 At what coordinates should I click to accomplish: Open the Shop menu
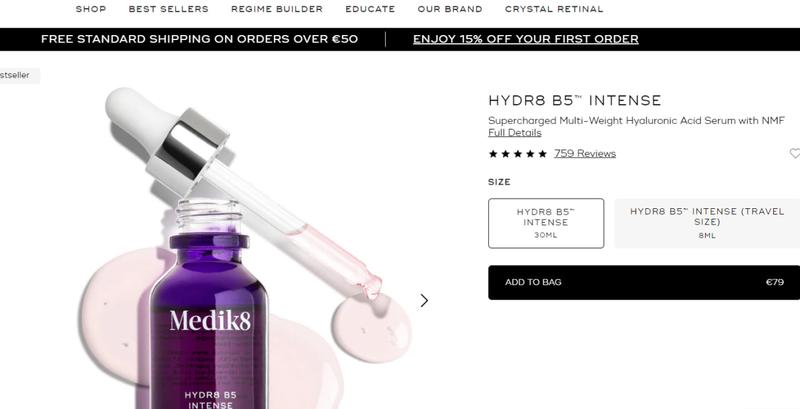(x=91, y=9)
